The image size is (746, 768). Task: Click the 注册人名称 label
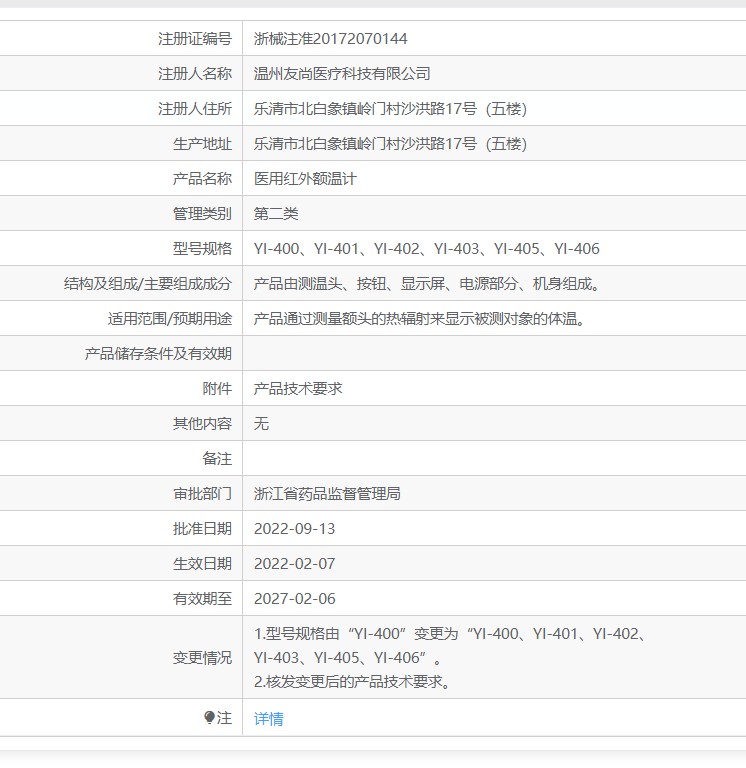point(194,73)
